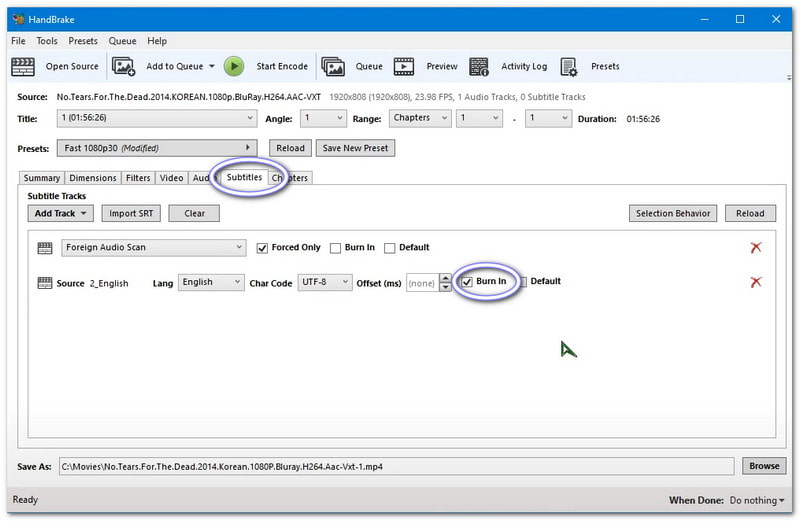800x521 pixels.
Task: Open the Presets panel icon
Action: click(x=569, y=67)
